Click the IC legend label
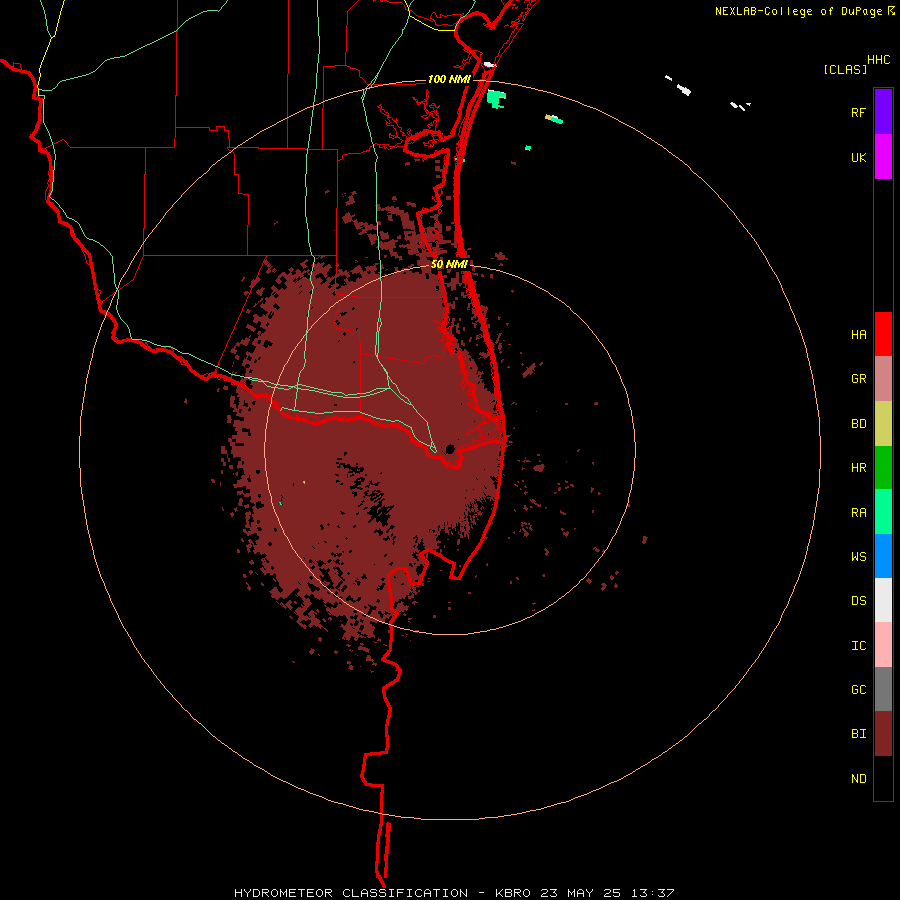This screenshot has height=900, width=900. [x=858, y=646]
